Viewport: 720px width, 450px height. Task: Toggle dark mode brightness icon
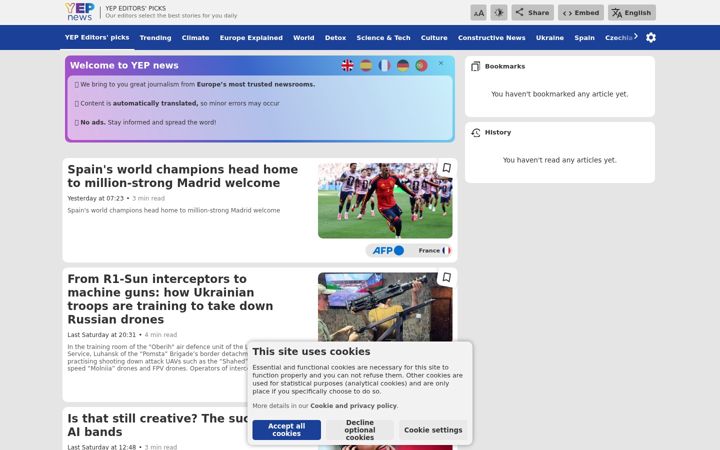[x=499, y=13]
